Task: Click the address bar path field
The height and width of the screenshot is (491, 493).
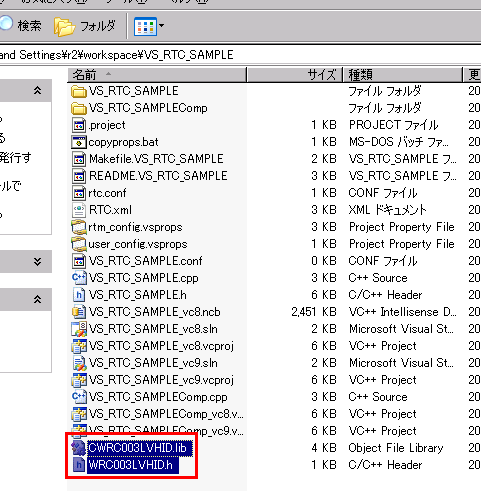Action: pyautogui.click(x=240, y=55)
